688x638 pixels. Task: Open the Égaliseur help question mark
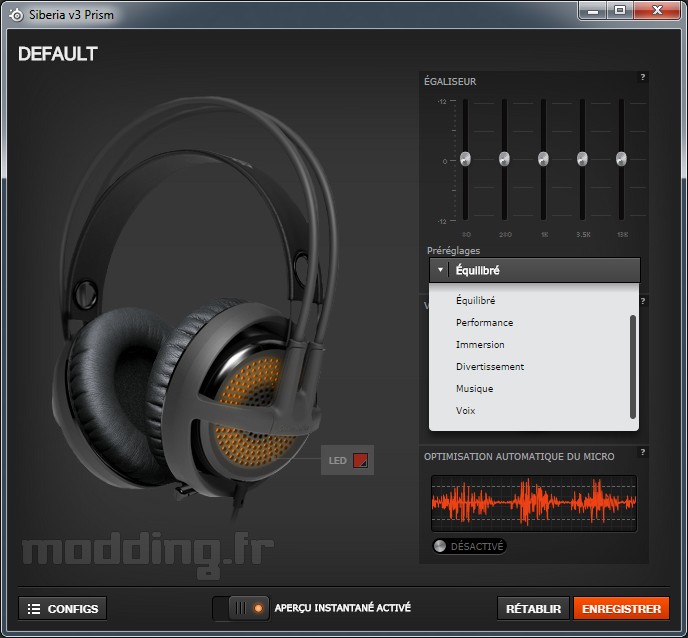point(642,77)
